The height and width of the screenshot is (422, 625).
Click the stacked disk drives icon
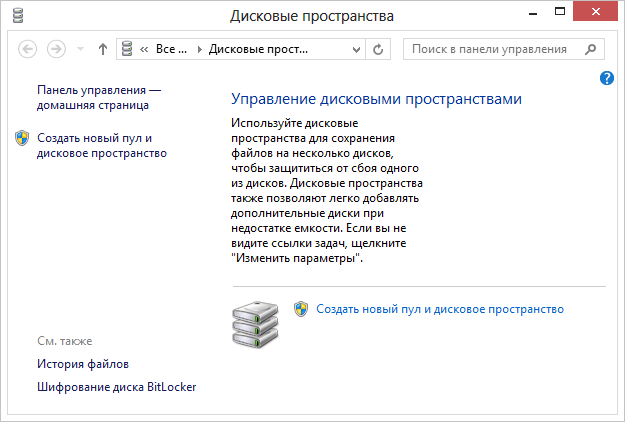point(255,324)
